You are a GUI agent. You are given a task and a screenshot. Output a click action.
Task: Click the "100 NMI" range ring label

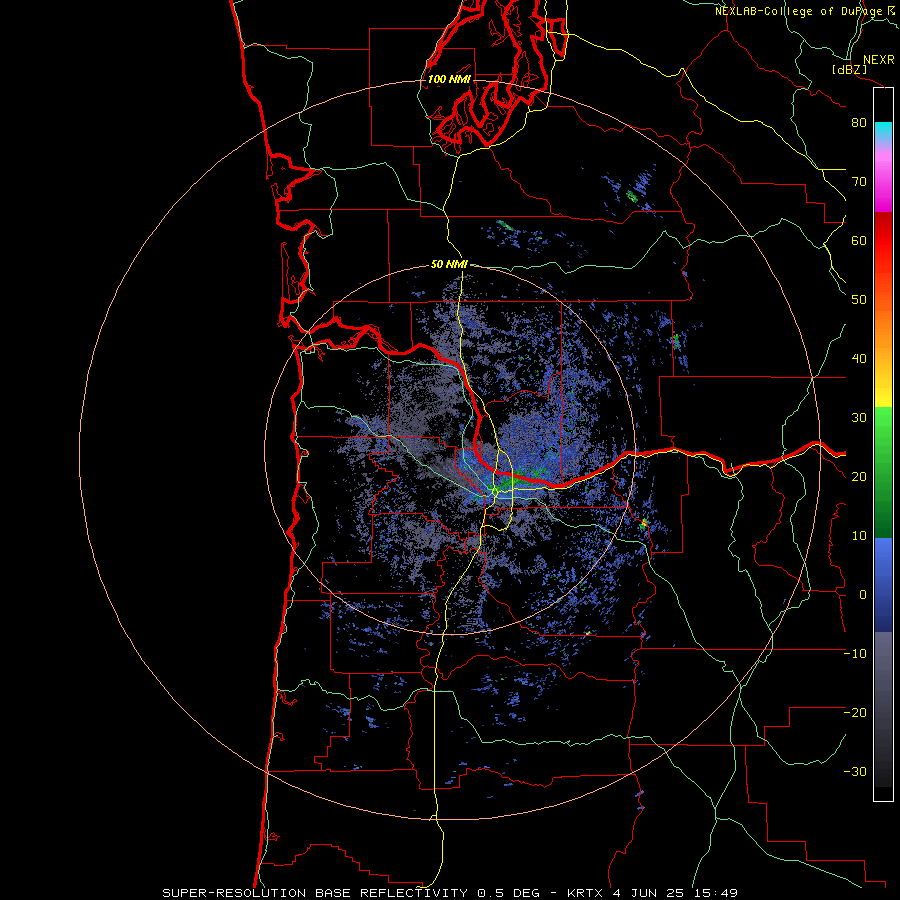pyautogui.click(x=449, y=79)
